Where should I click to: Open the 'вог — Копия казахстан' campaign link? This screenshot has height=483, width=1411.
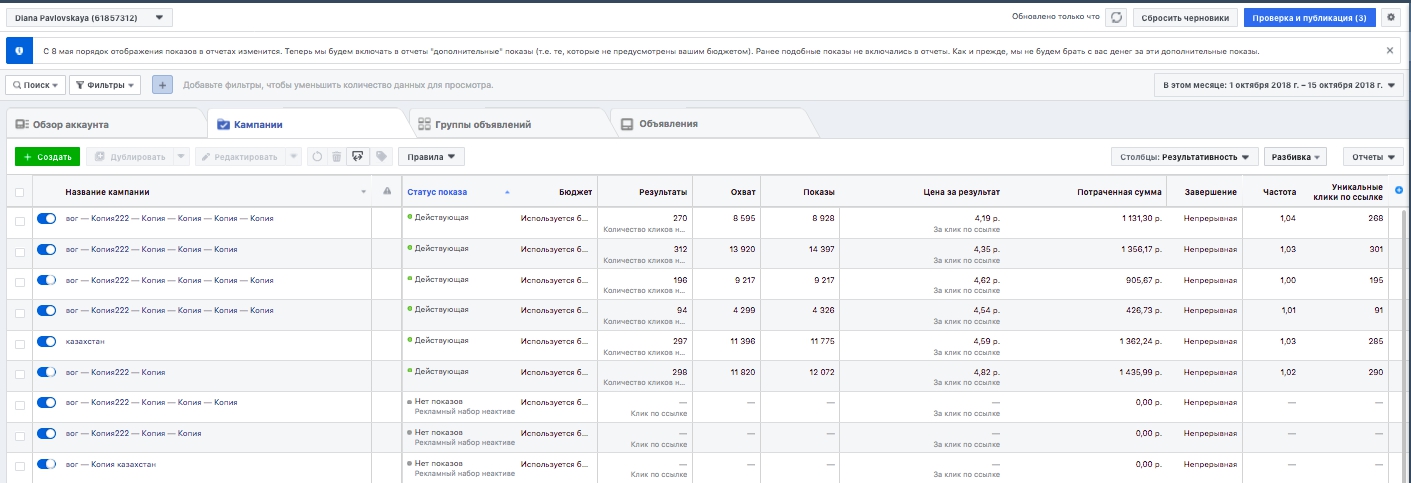click(111, 464)
